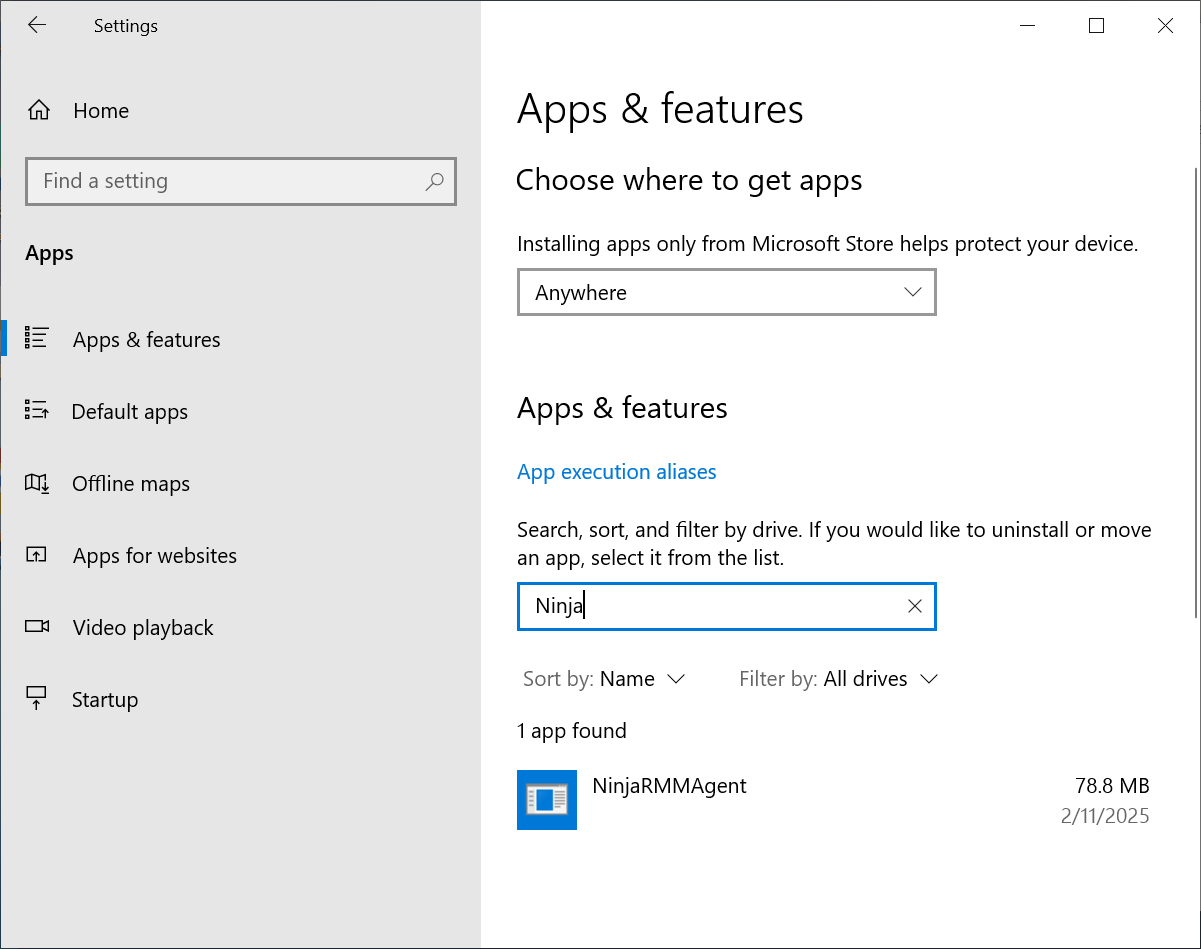Open the Home settings page
This screenshot has height=949, width=1201.
[240, 111]
